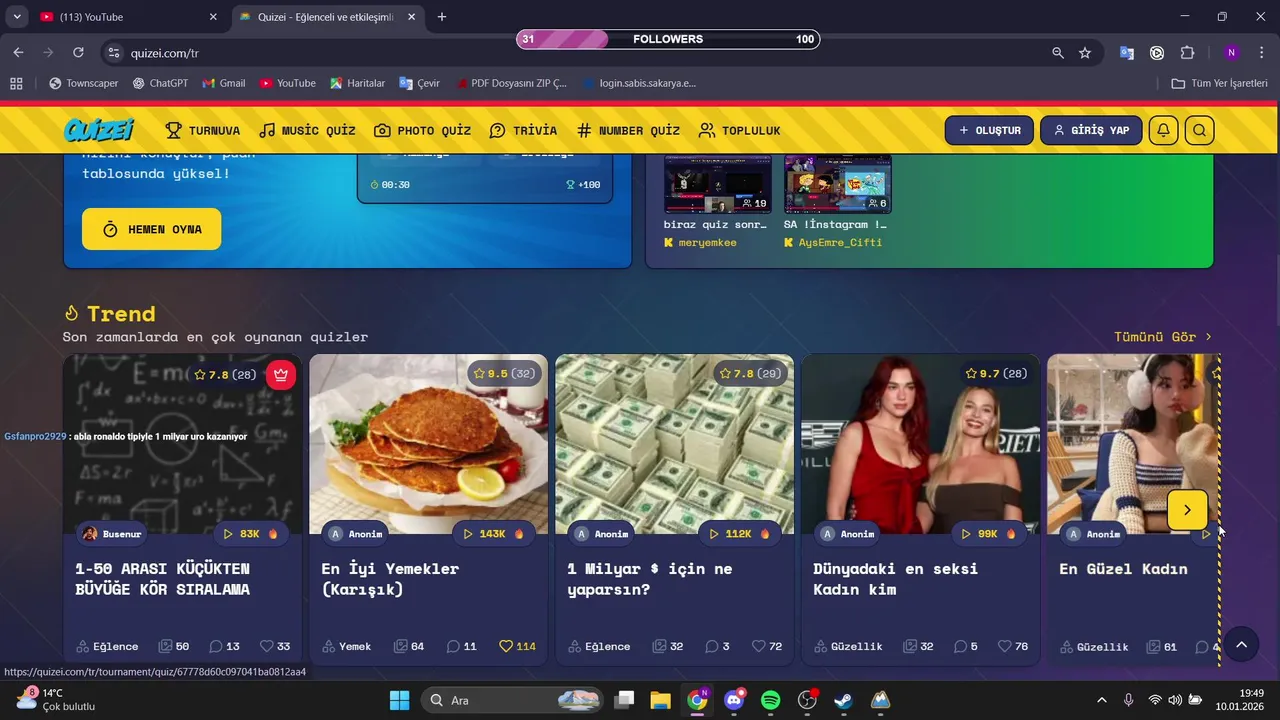This screenshot has width=1280, height=720.
Task: Click meryemkee streamer name
Action: click(x=707, y=243)
